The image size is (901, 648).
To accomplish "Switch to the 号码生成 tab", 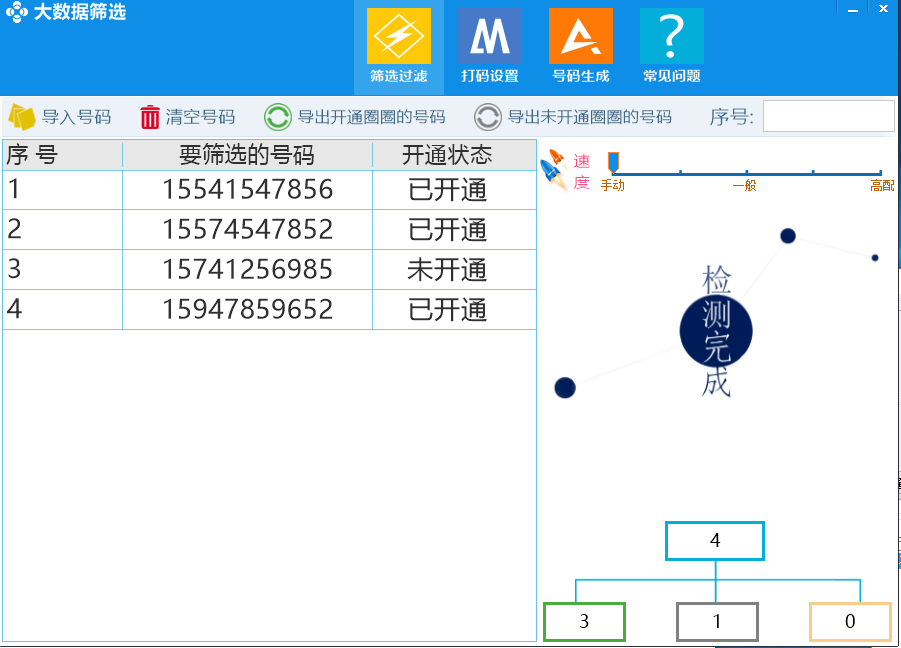I will pyautogui.click(x=580, y=45).
